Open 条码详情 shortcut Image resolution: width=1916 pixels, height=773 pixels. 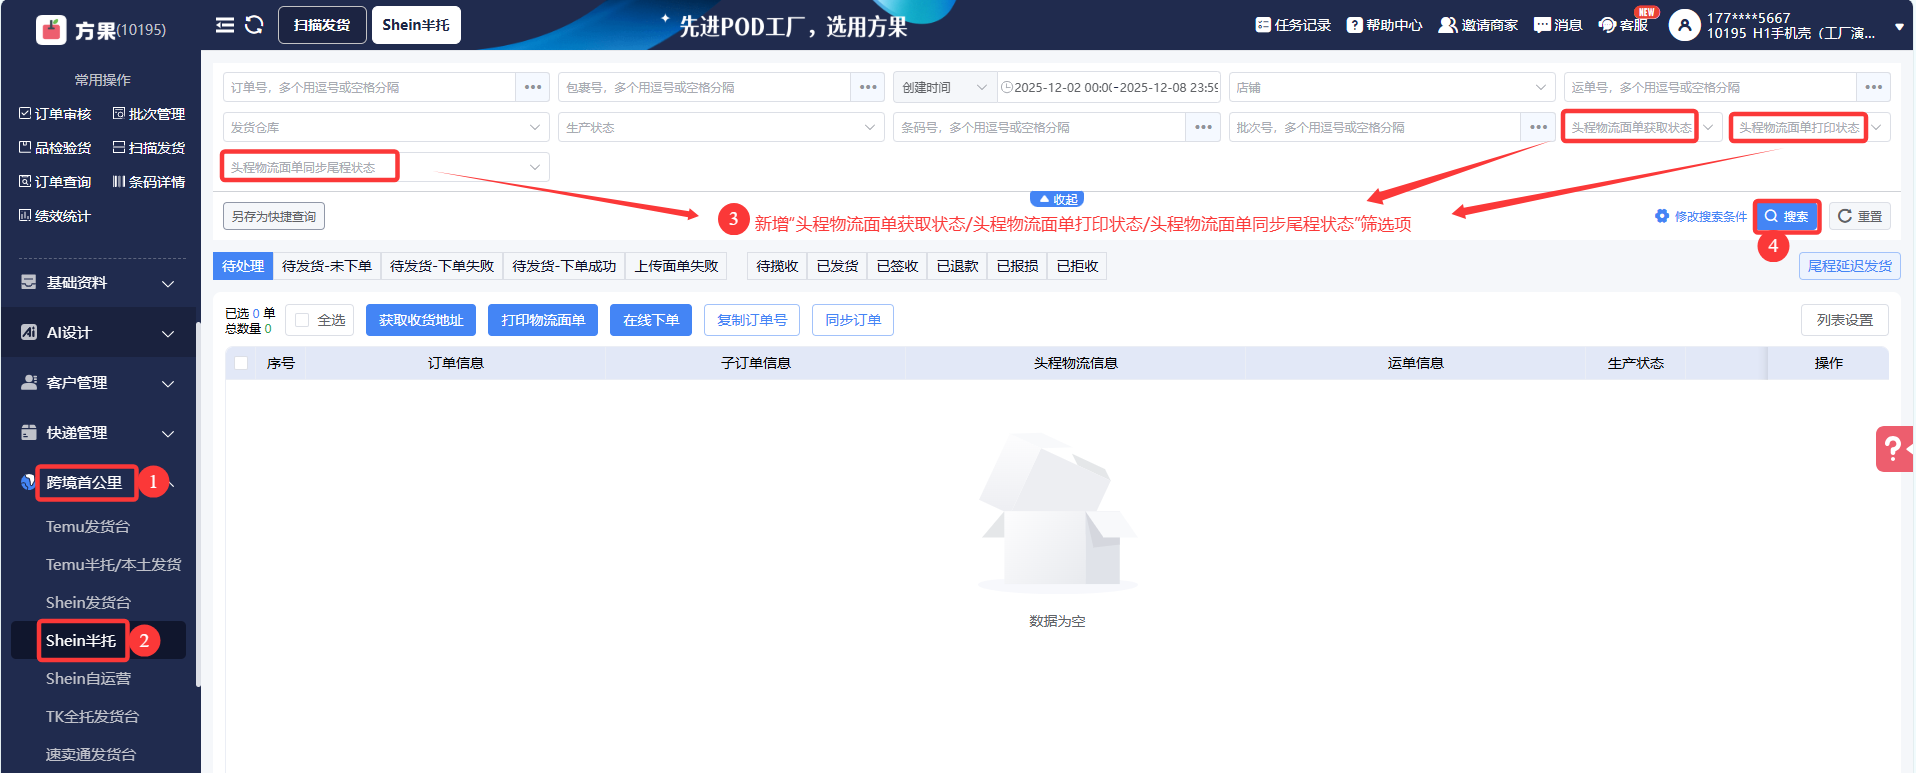pos(149,182)
